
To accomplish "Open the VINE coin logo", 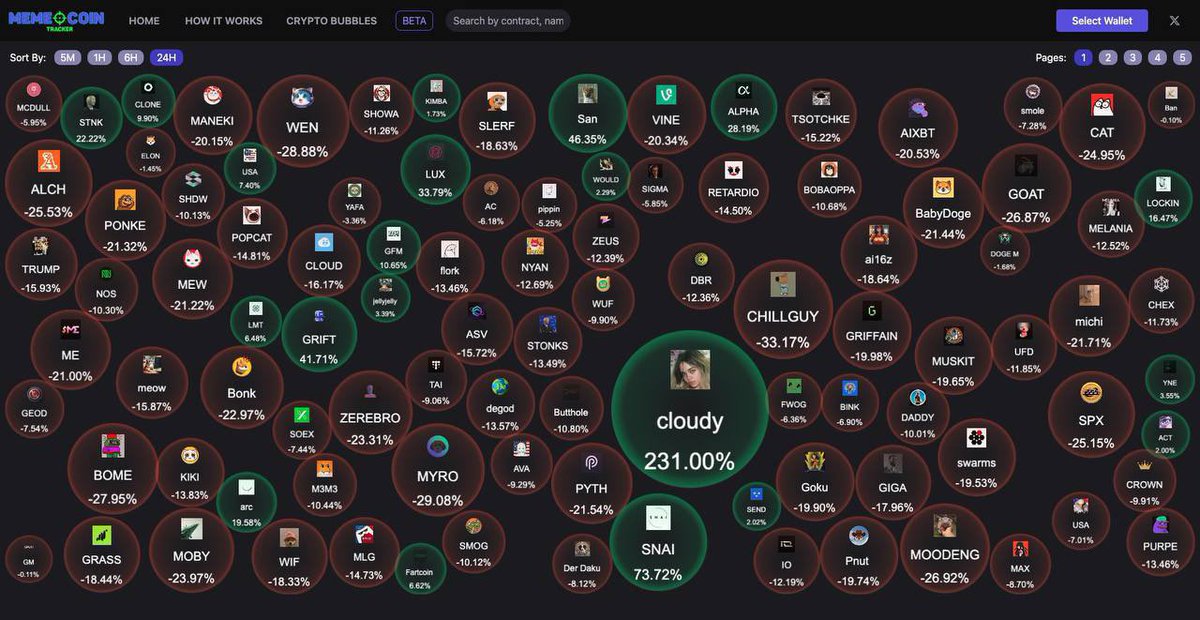I will (666, 94).
